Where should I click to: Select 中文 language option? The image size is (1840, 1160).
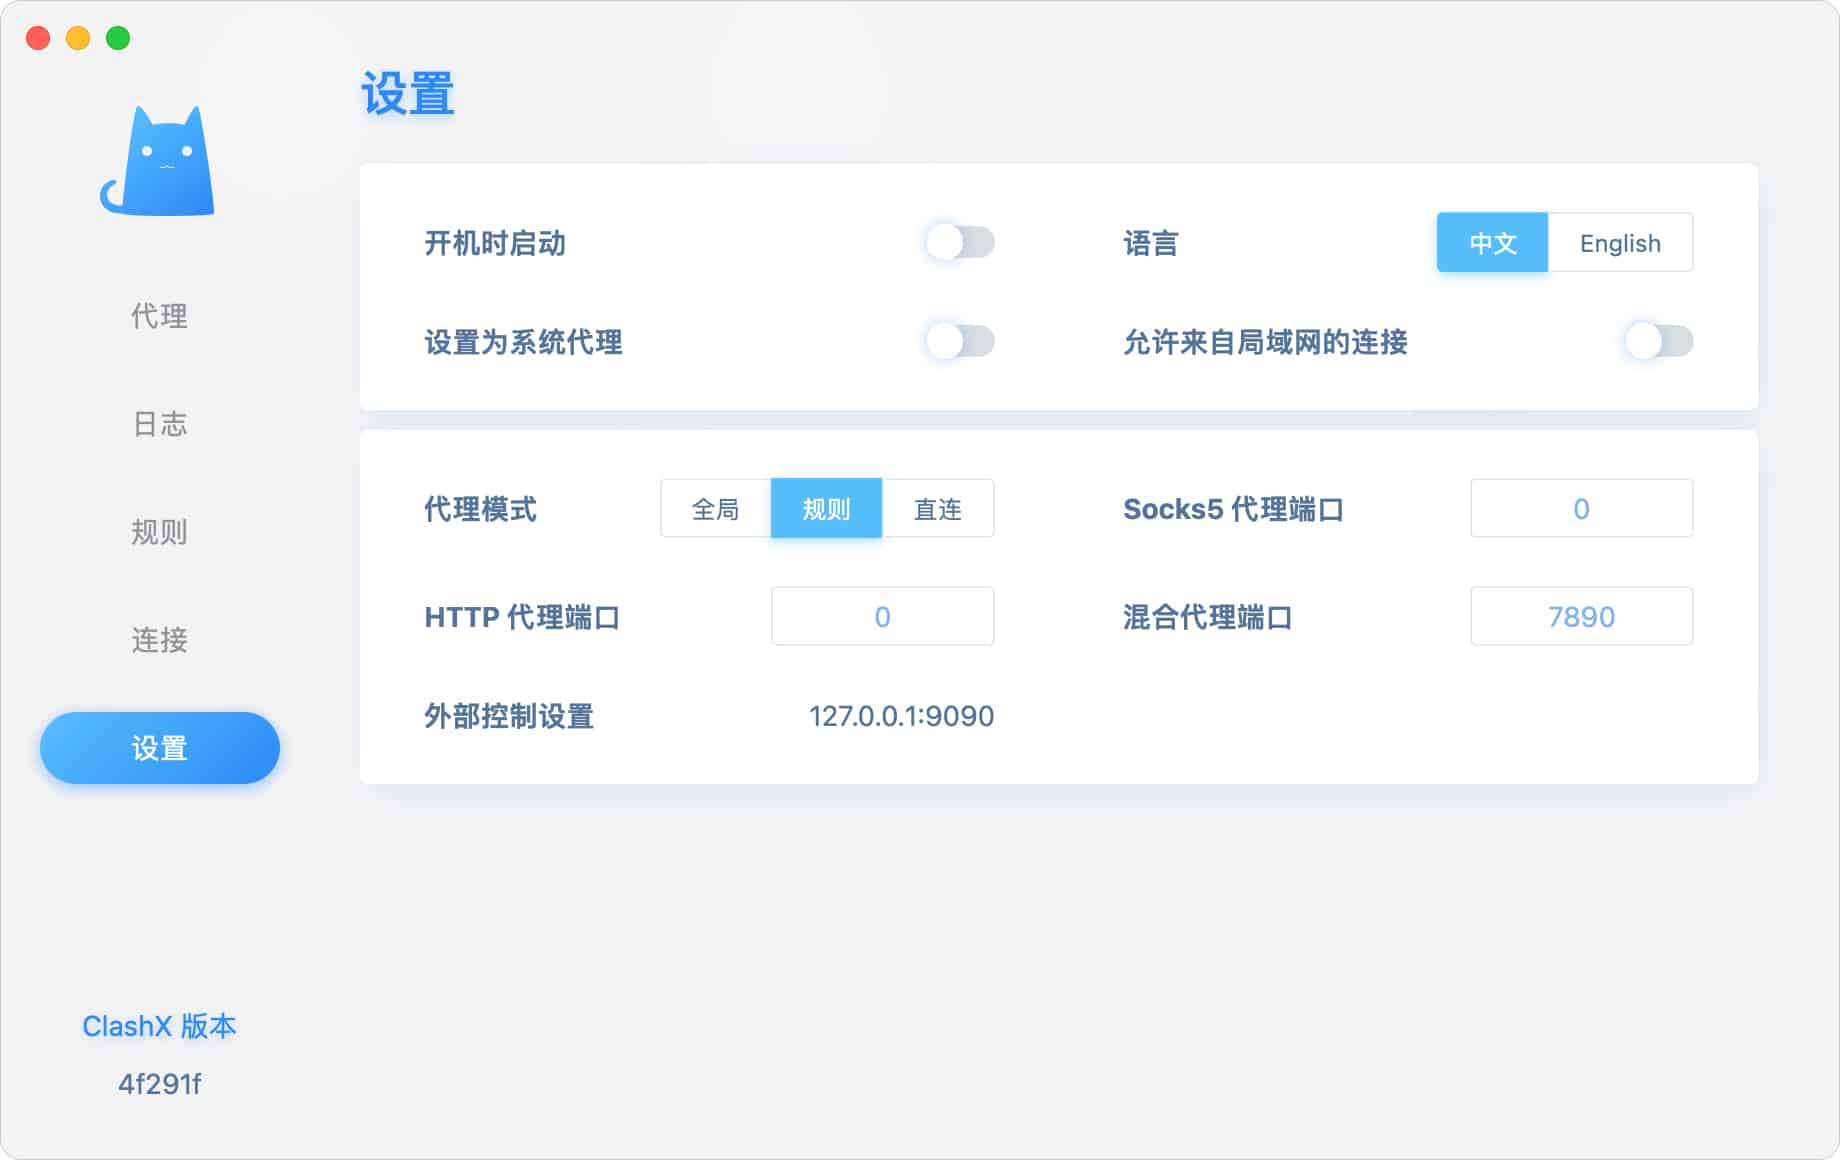[x=1493, y=243]
